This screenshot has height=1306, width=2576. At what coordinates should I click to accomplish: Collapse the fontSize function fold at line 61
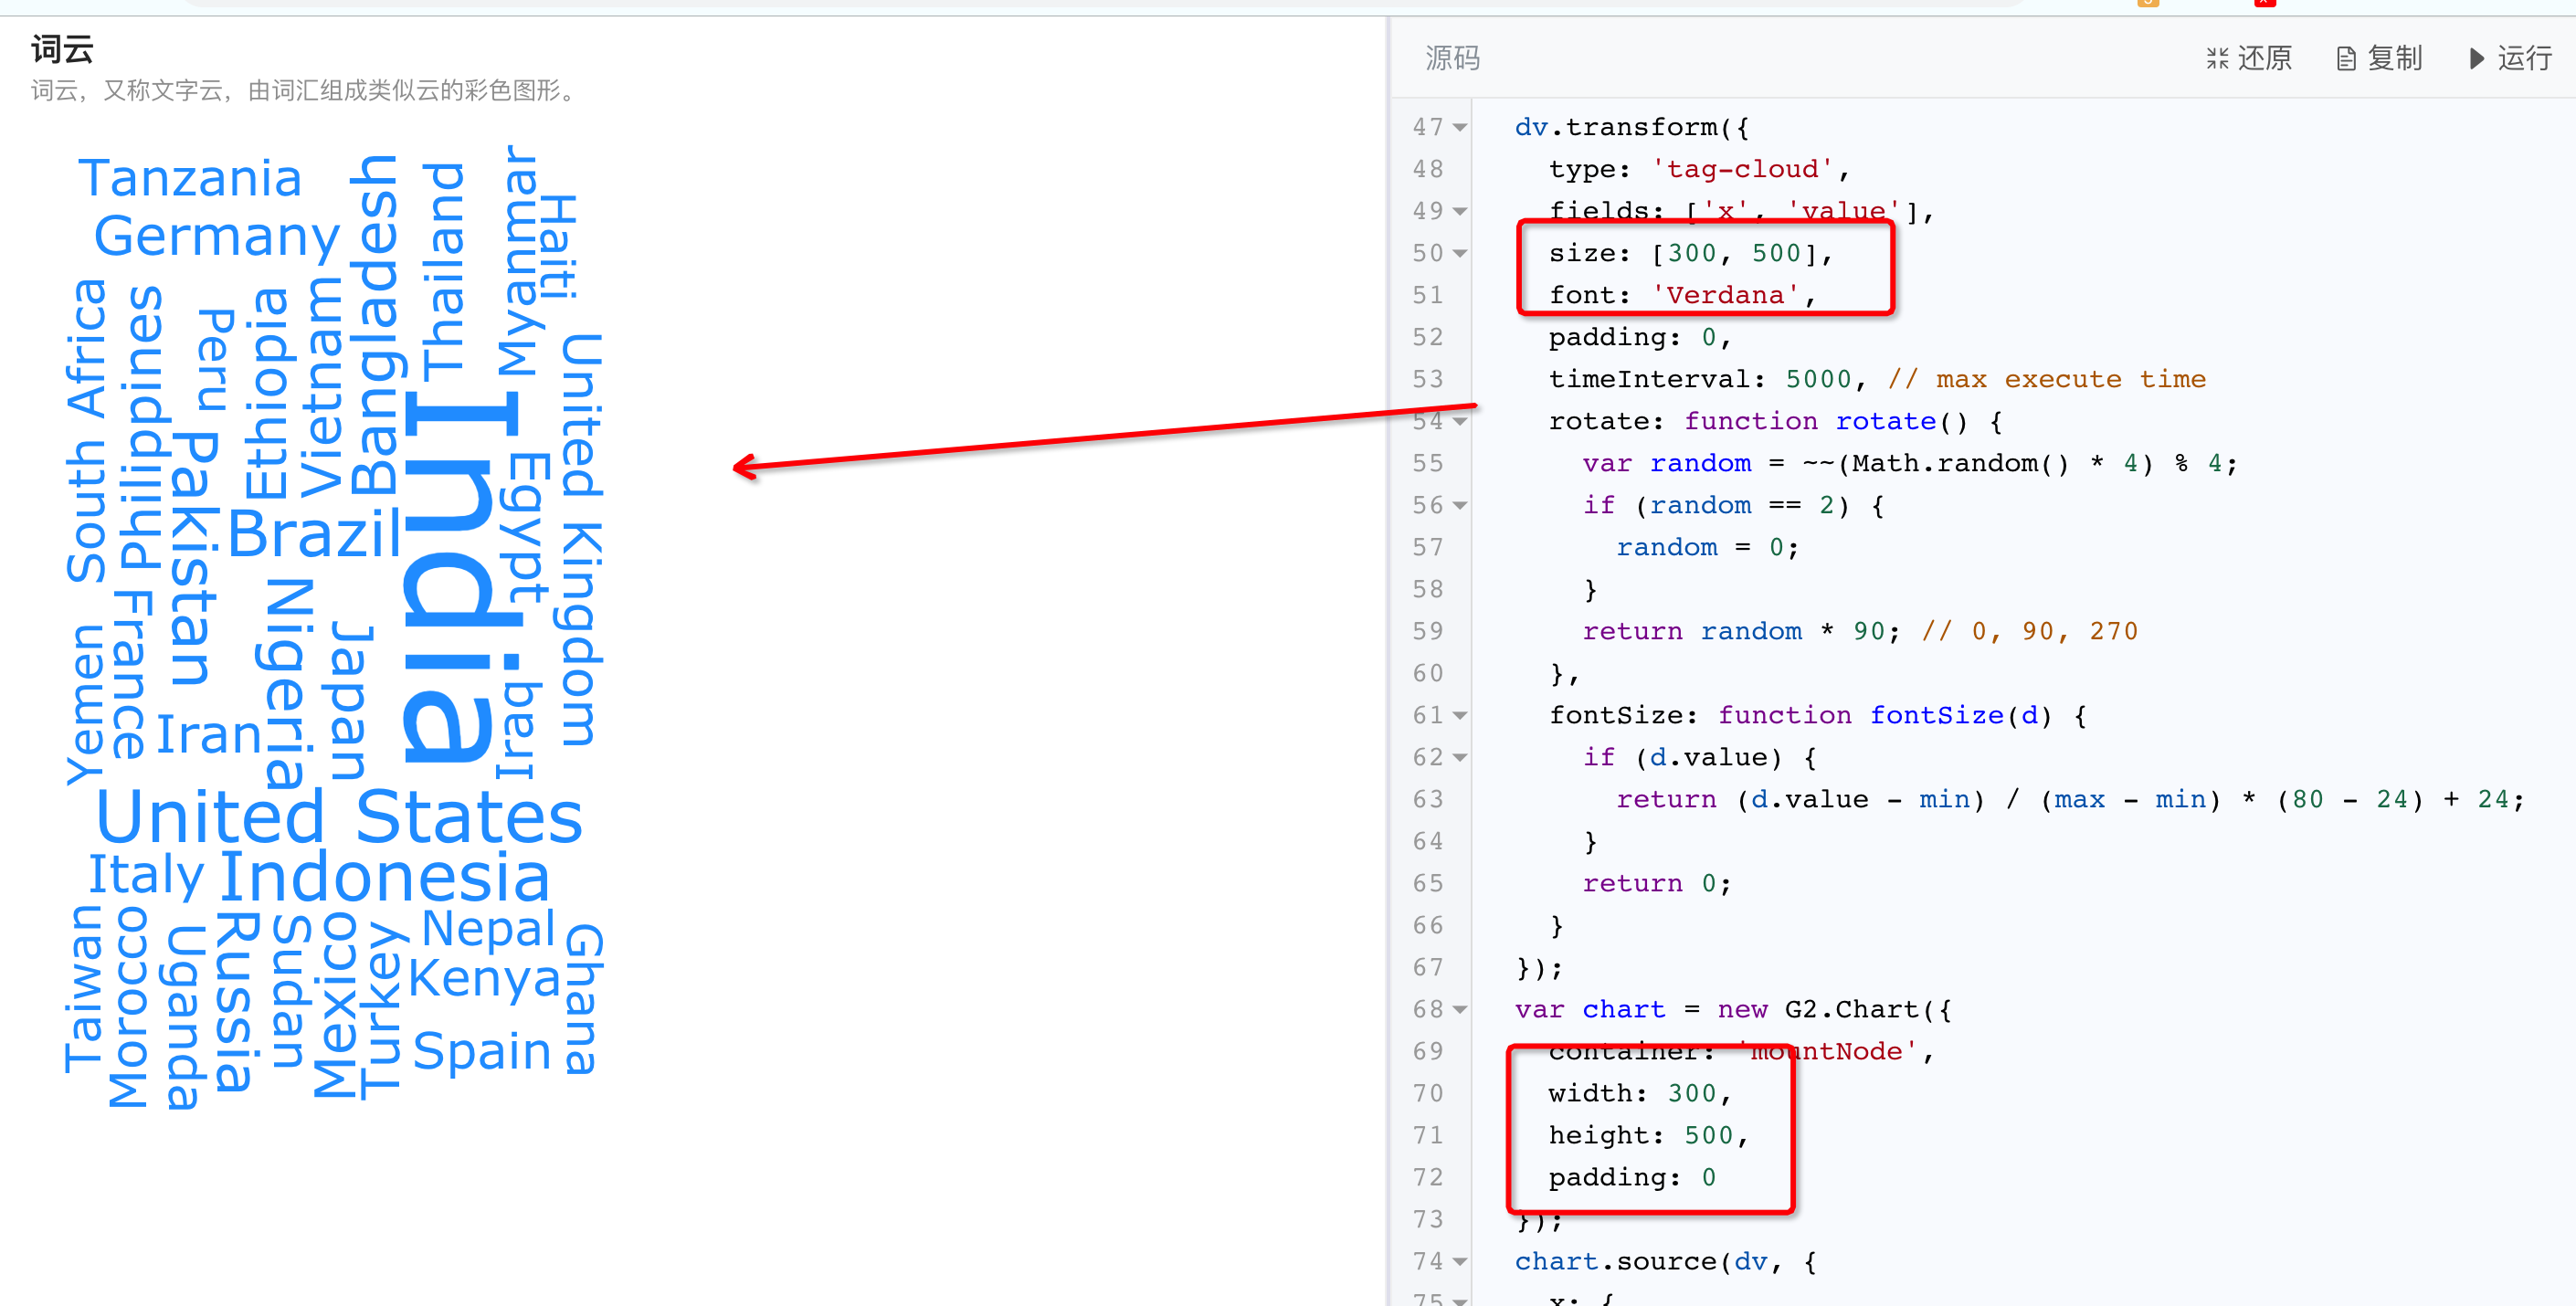pyautogui.click(x=1460, y=715)
